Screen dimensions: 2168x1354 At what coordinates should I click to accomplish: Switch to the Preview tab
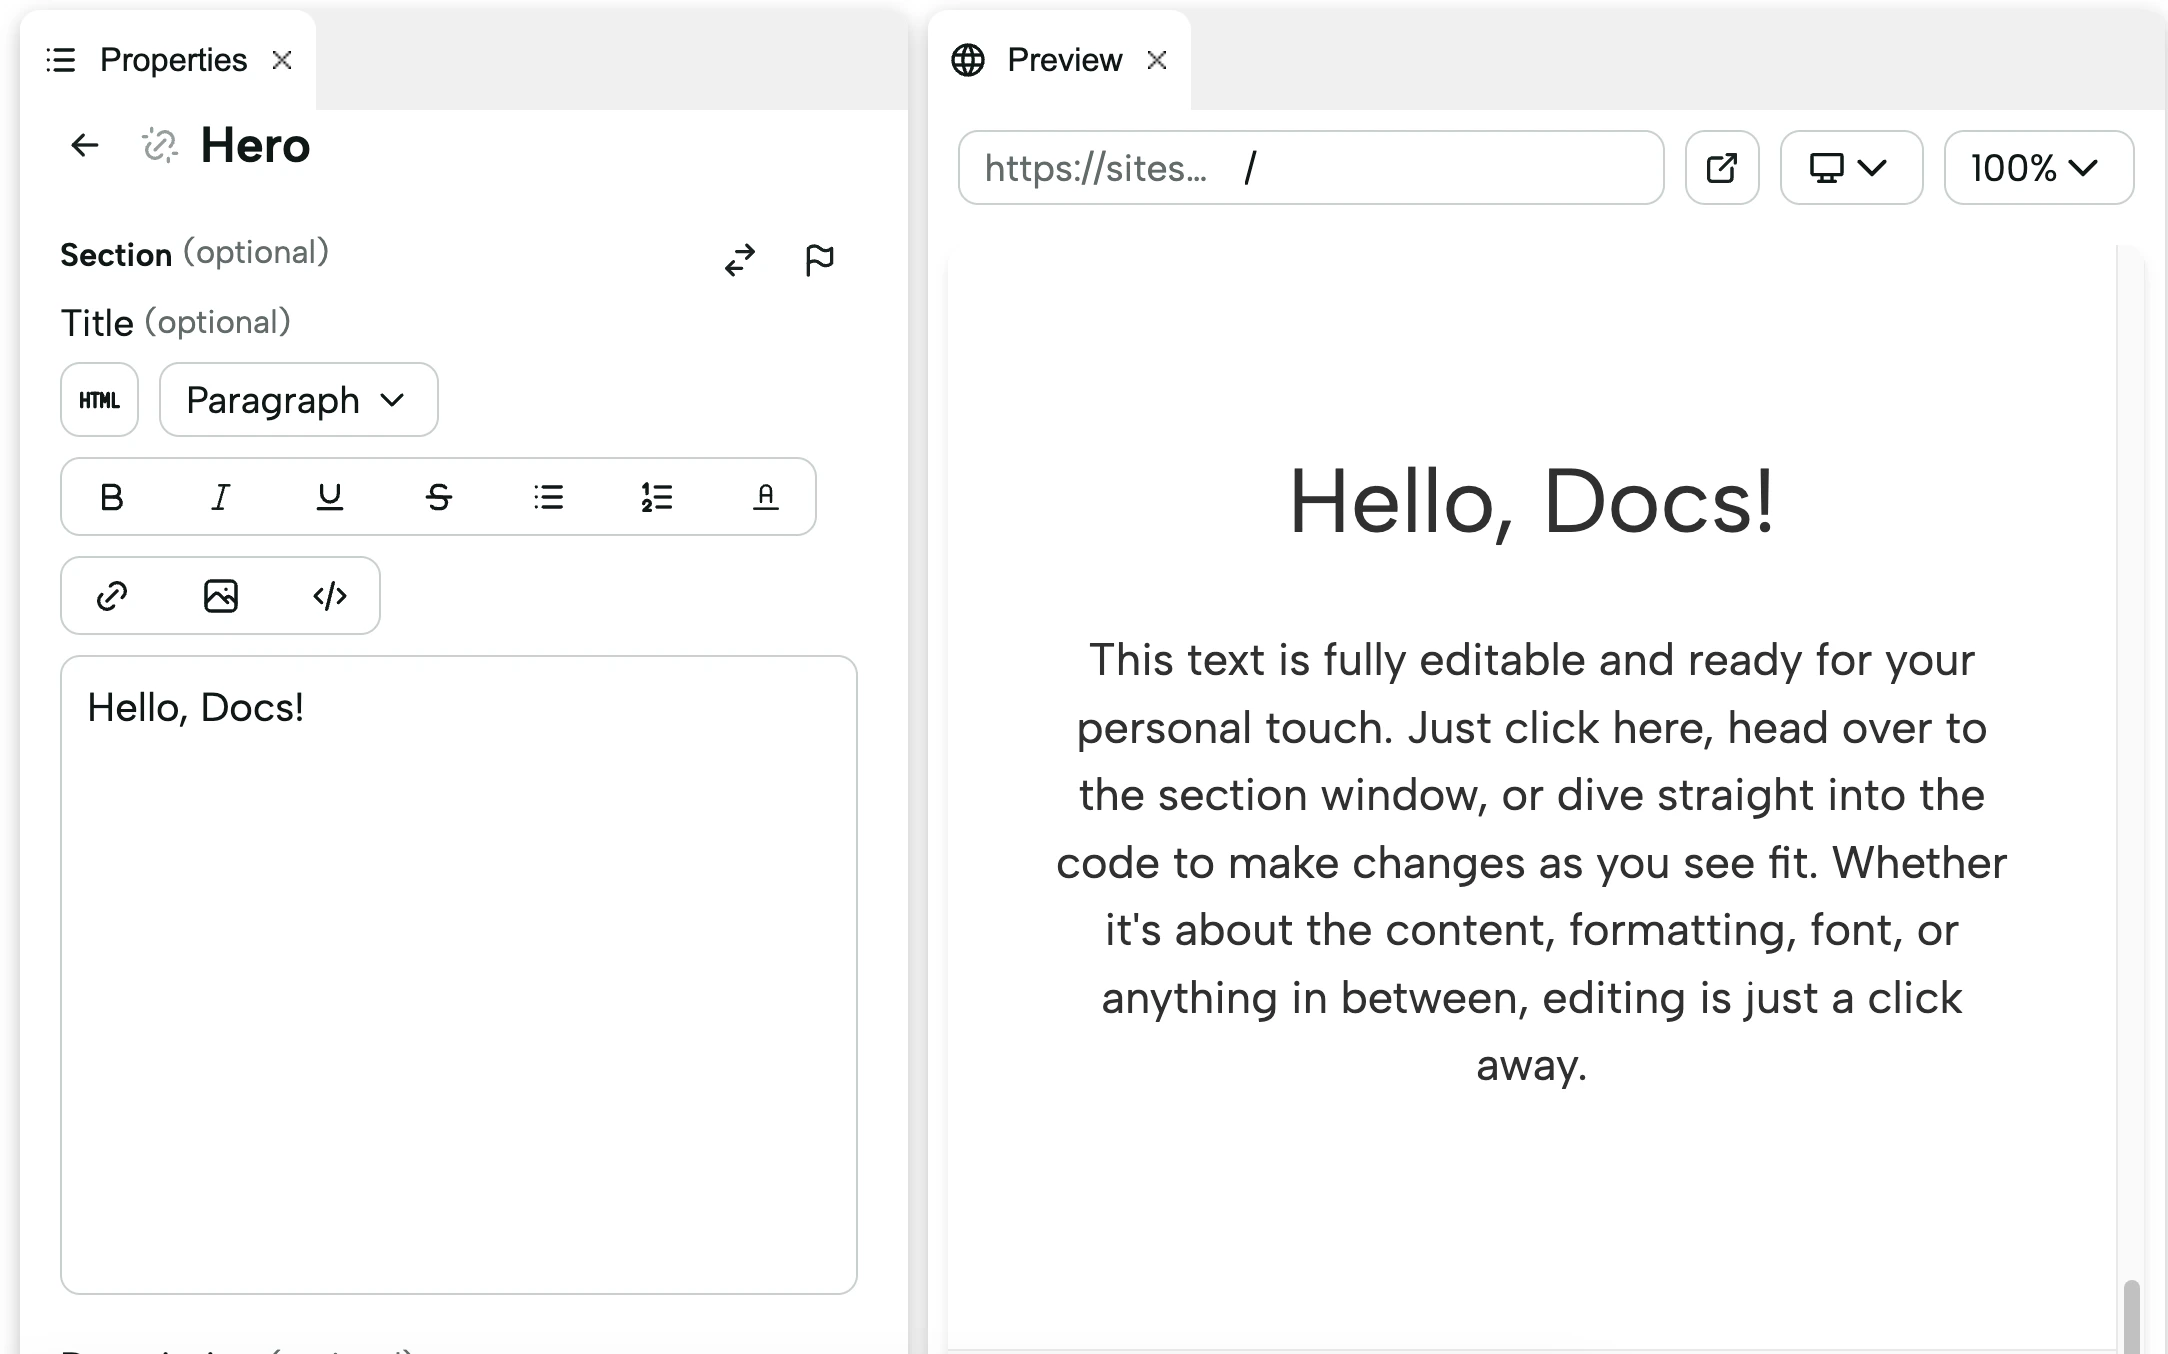[x=1063, y=60]
